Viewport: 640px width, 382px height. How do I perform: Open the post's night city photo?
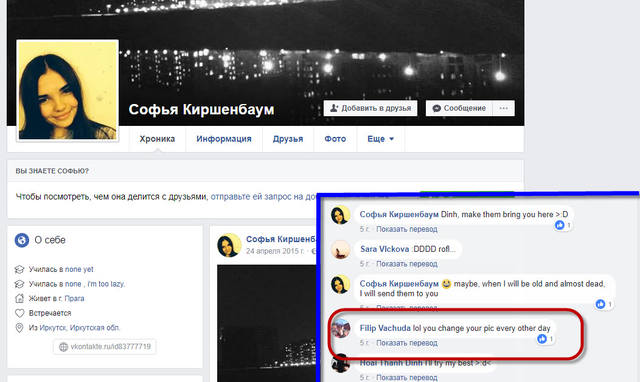267,323
